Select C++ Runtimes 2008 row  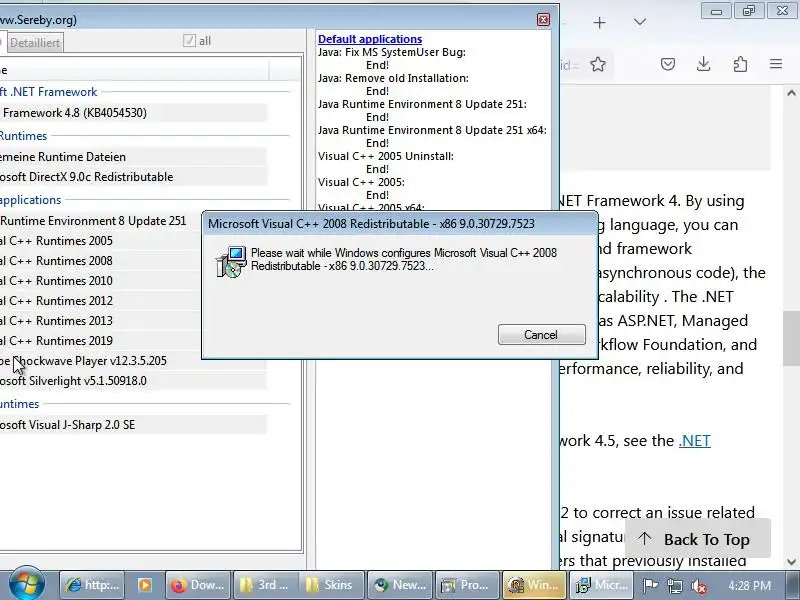pos(100,261)
